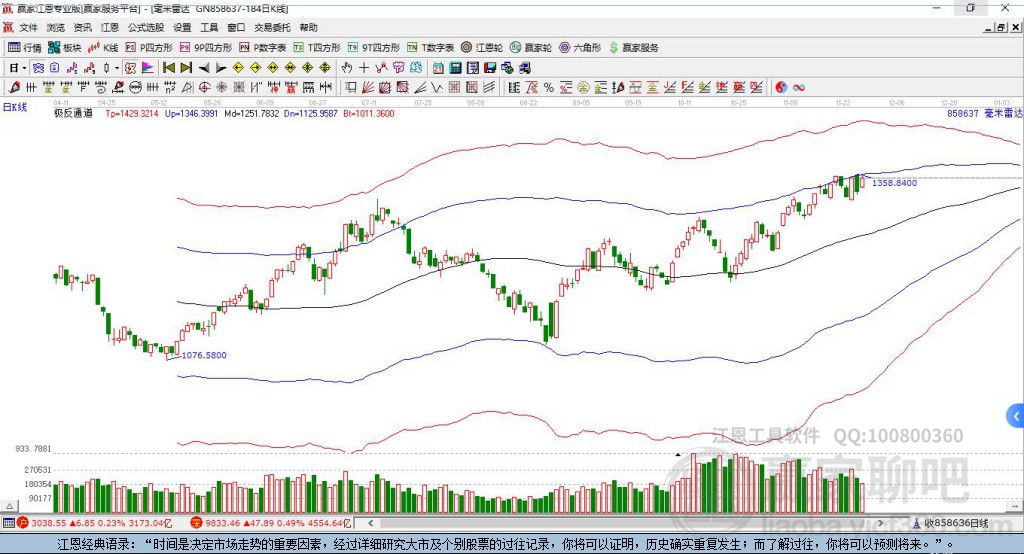
Task: Open the 文件 menu
Action: 28,27
